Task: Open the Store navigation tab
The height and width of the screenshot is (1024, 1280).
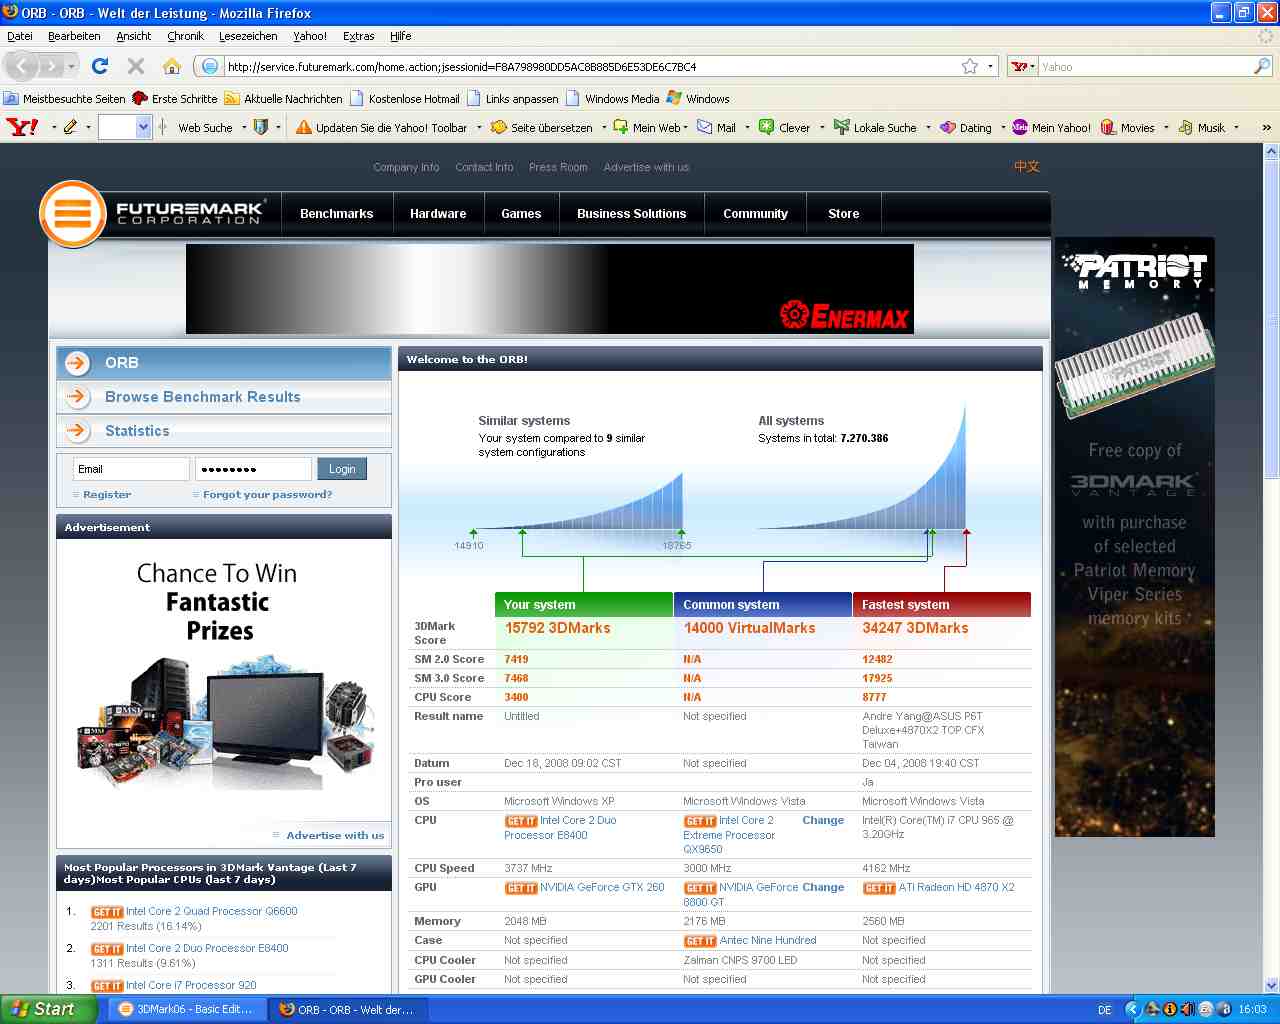Action: (x=843, y=214)
